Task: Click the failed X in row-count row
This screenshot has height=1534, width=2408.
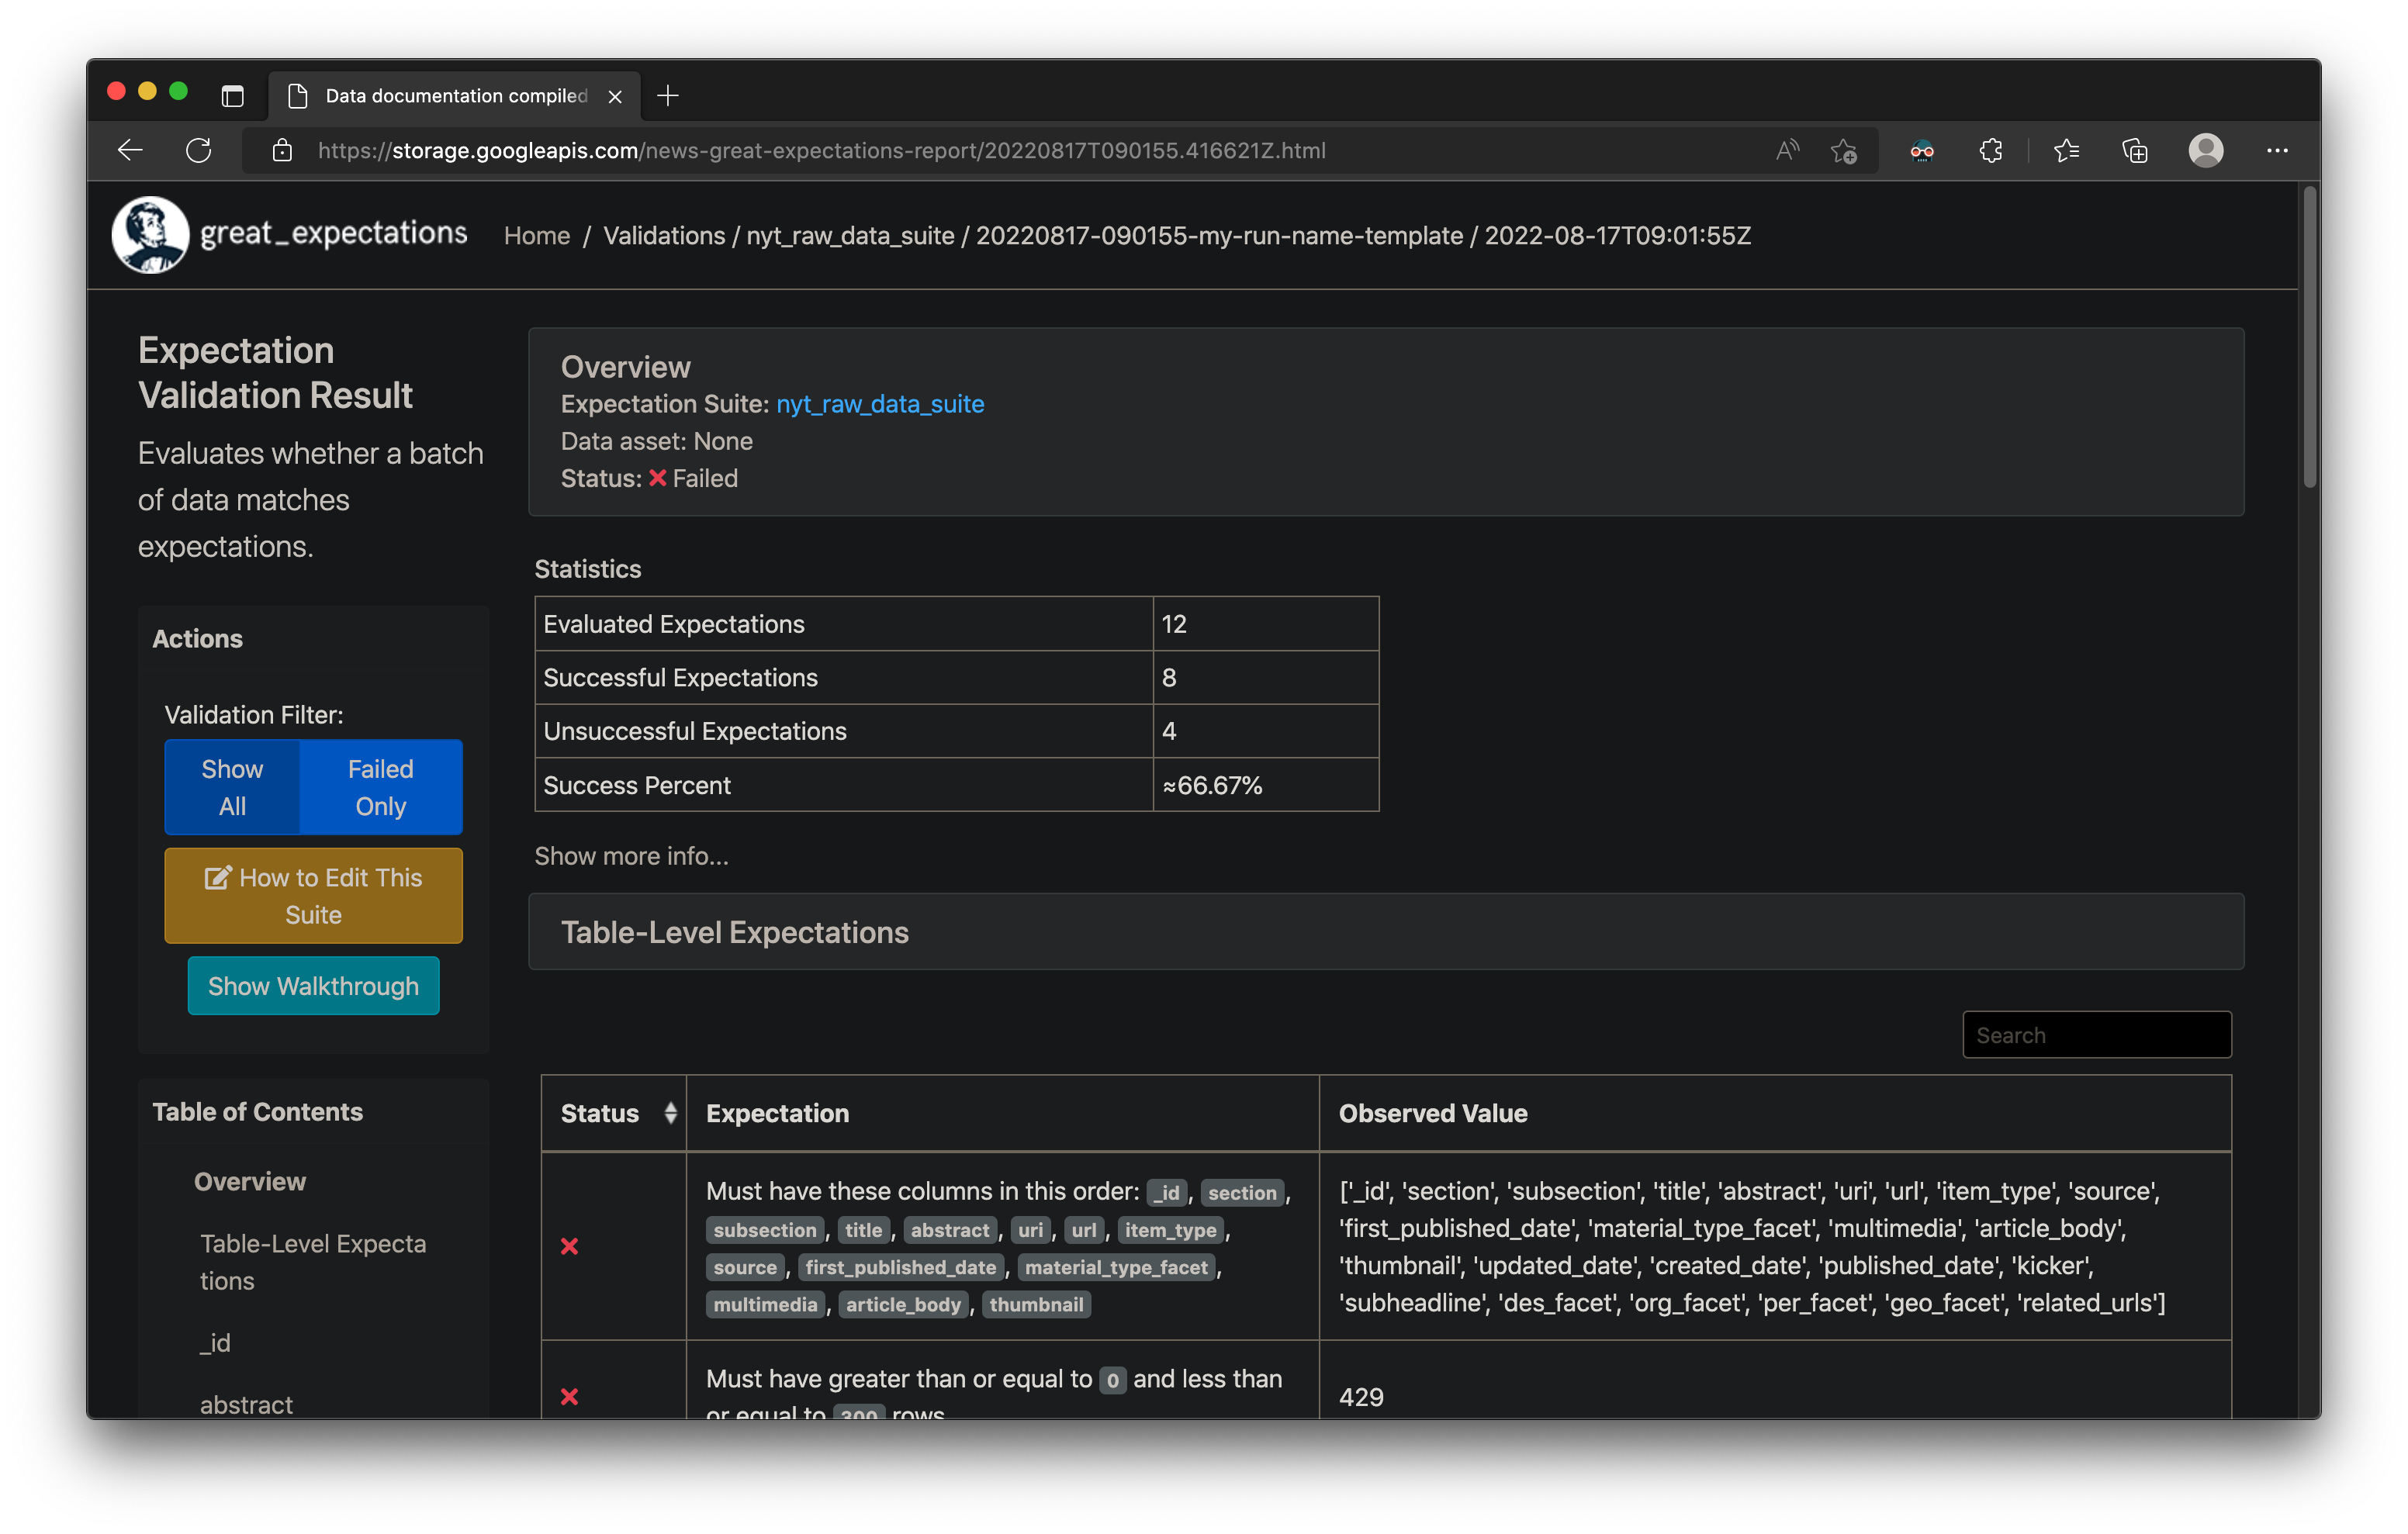Action: (x=569, y=1396)
